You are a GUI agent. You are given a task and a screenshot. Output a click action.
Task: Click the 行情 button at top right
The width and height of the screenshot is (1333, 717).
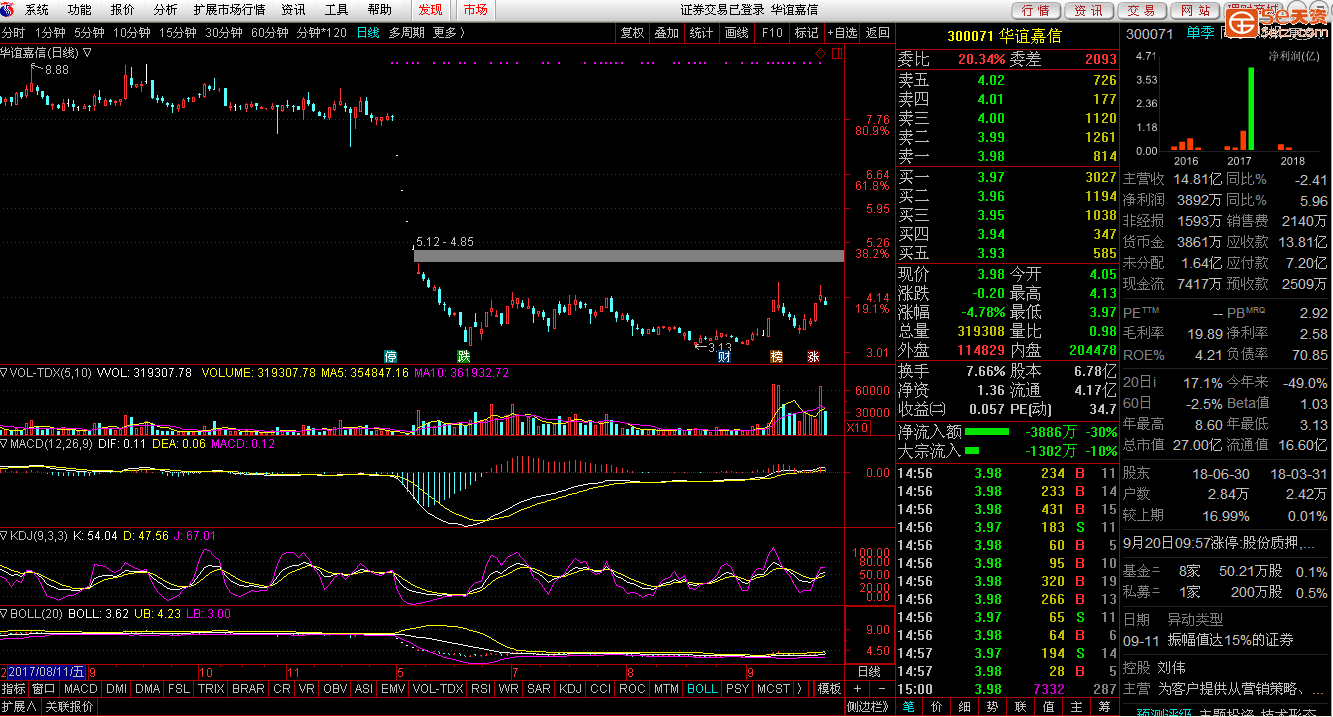[1037, 10]
